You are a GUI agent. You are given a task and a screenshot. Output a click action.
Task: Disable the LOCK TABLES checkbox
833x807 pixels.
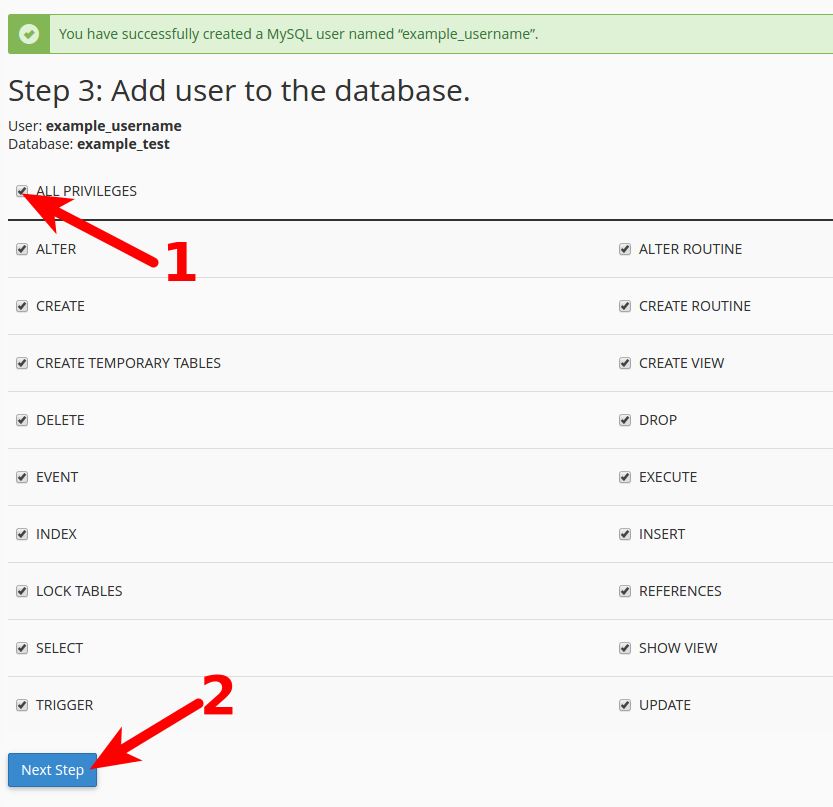(22, 591)
